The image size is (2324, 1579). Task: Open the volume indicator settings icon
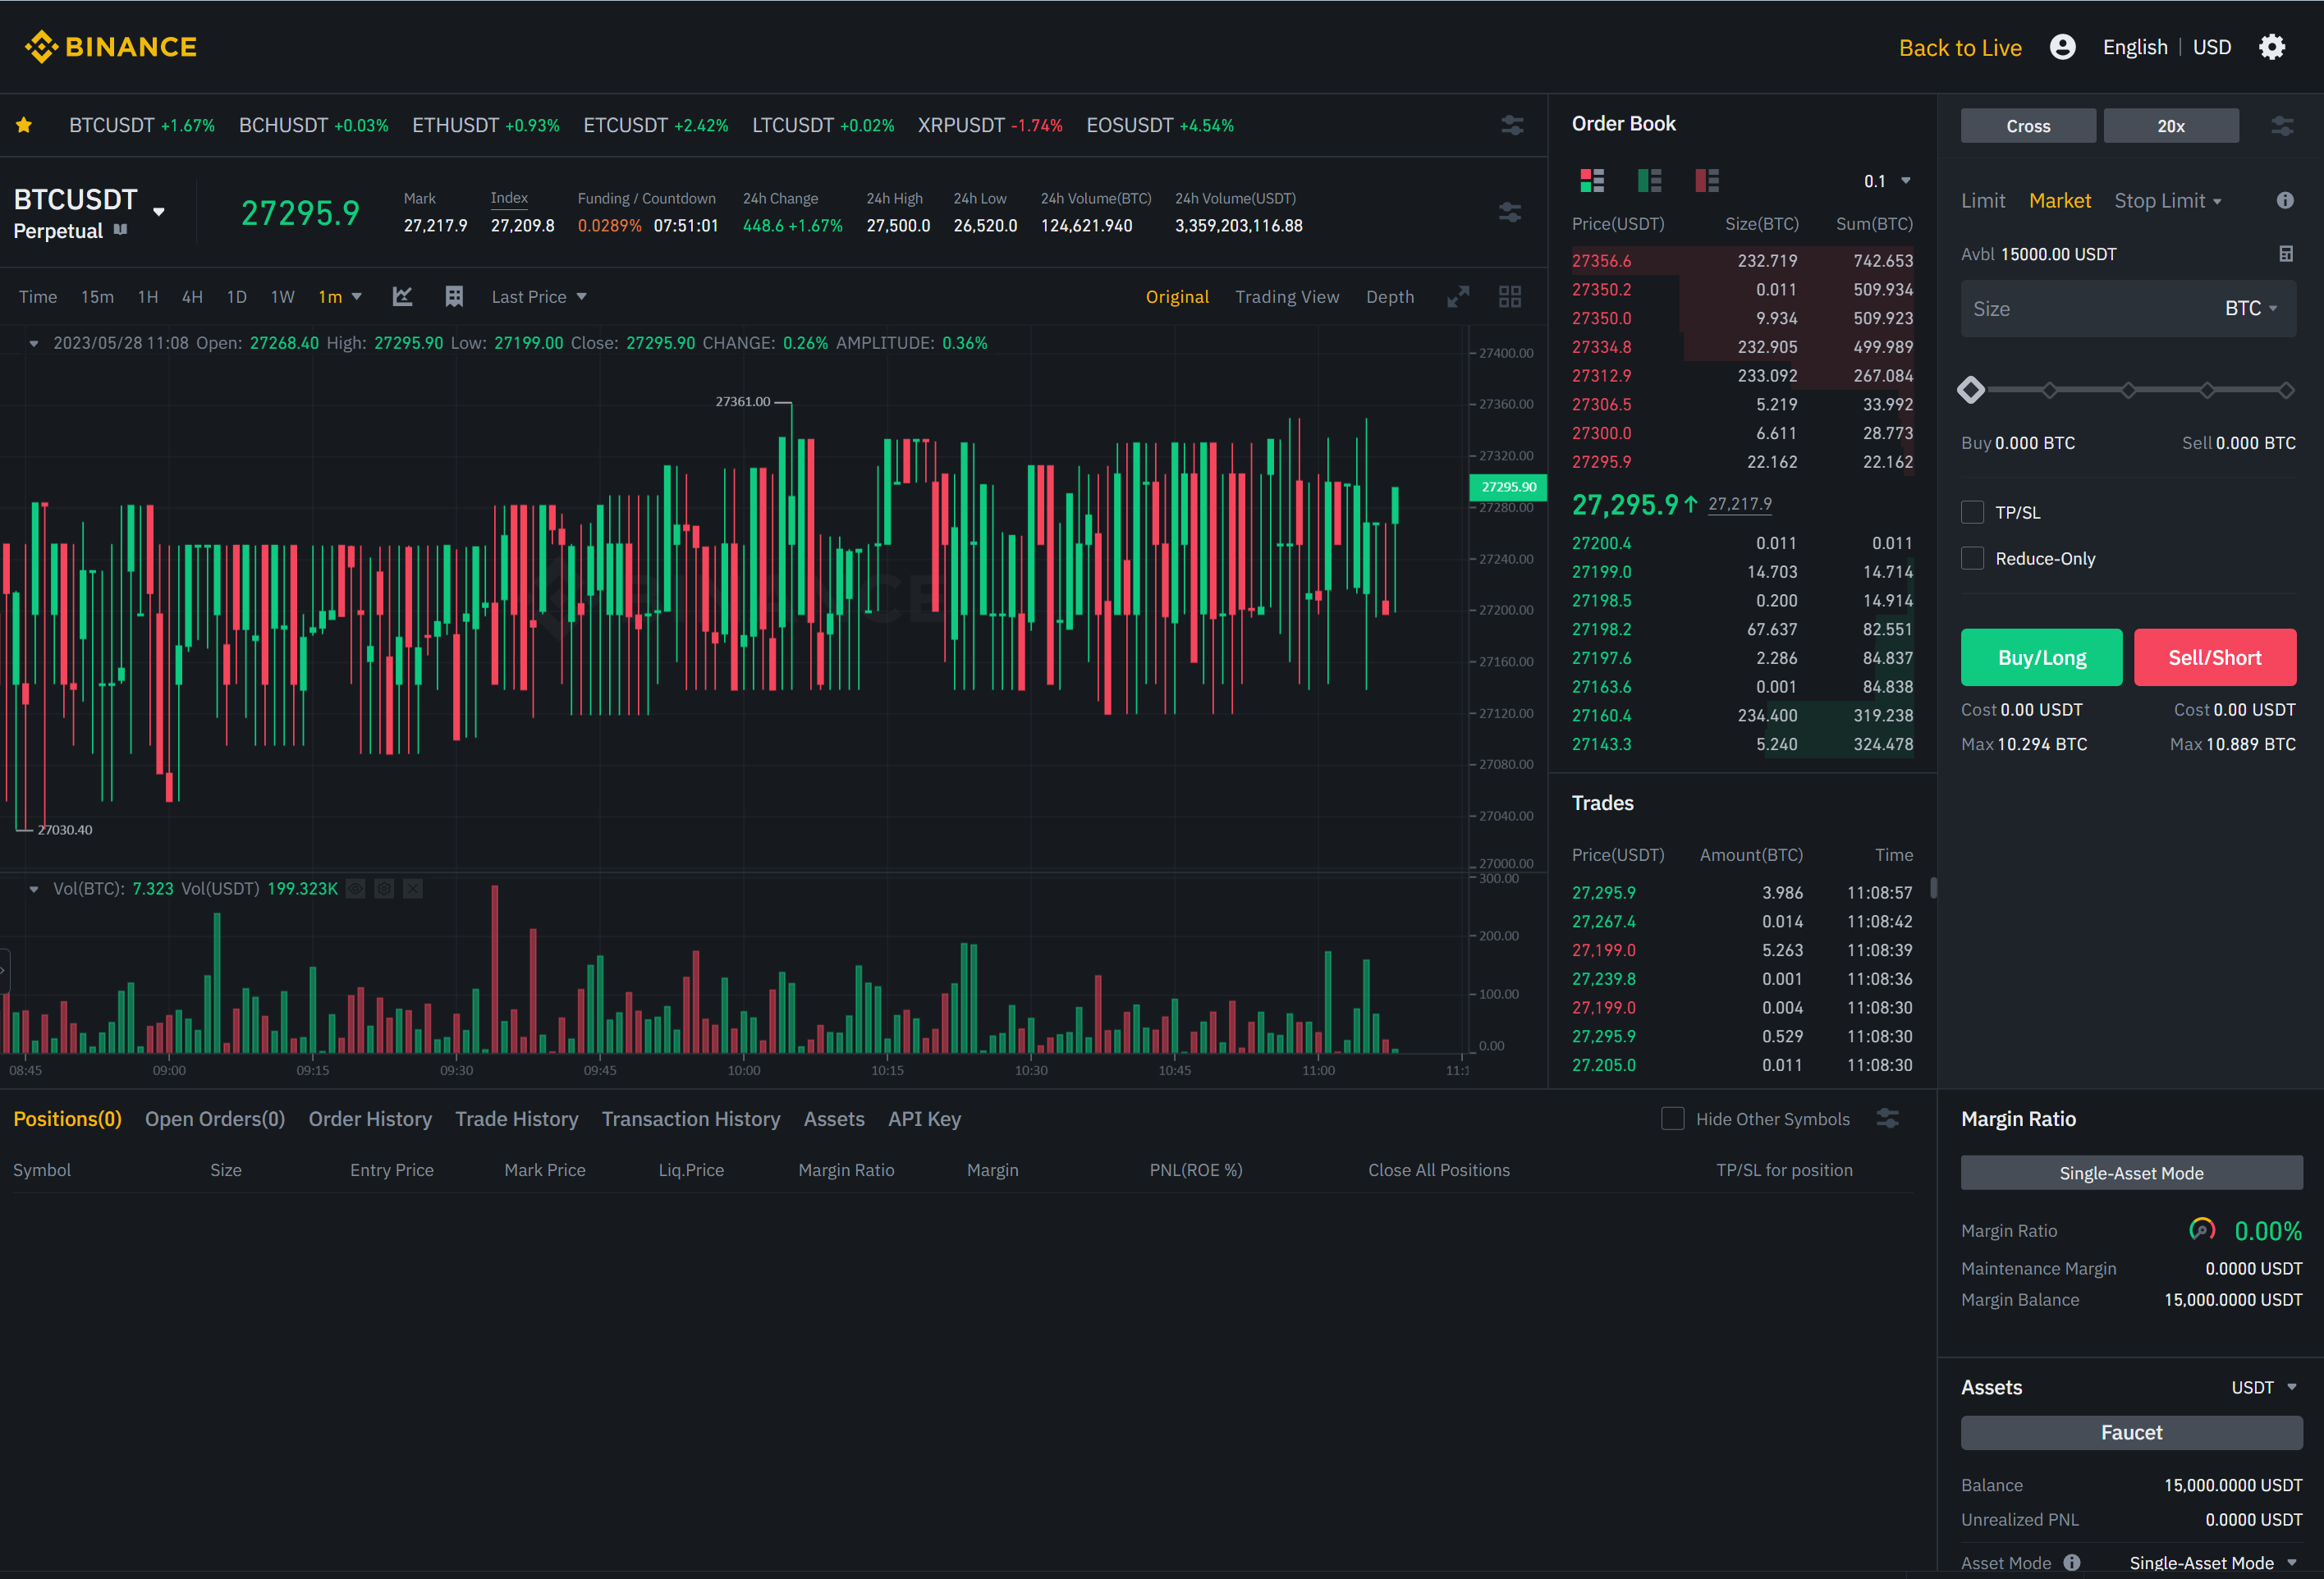point(384,888)
